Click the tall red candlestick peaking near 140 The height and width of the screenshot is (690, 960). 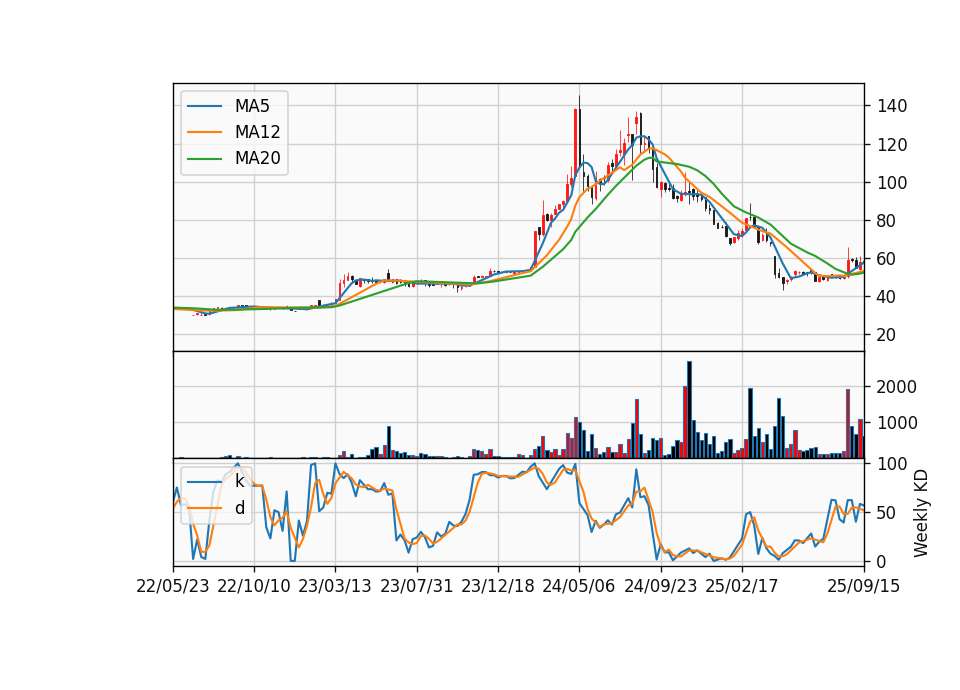click(x=576, y=142)
